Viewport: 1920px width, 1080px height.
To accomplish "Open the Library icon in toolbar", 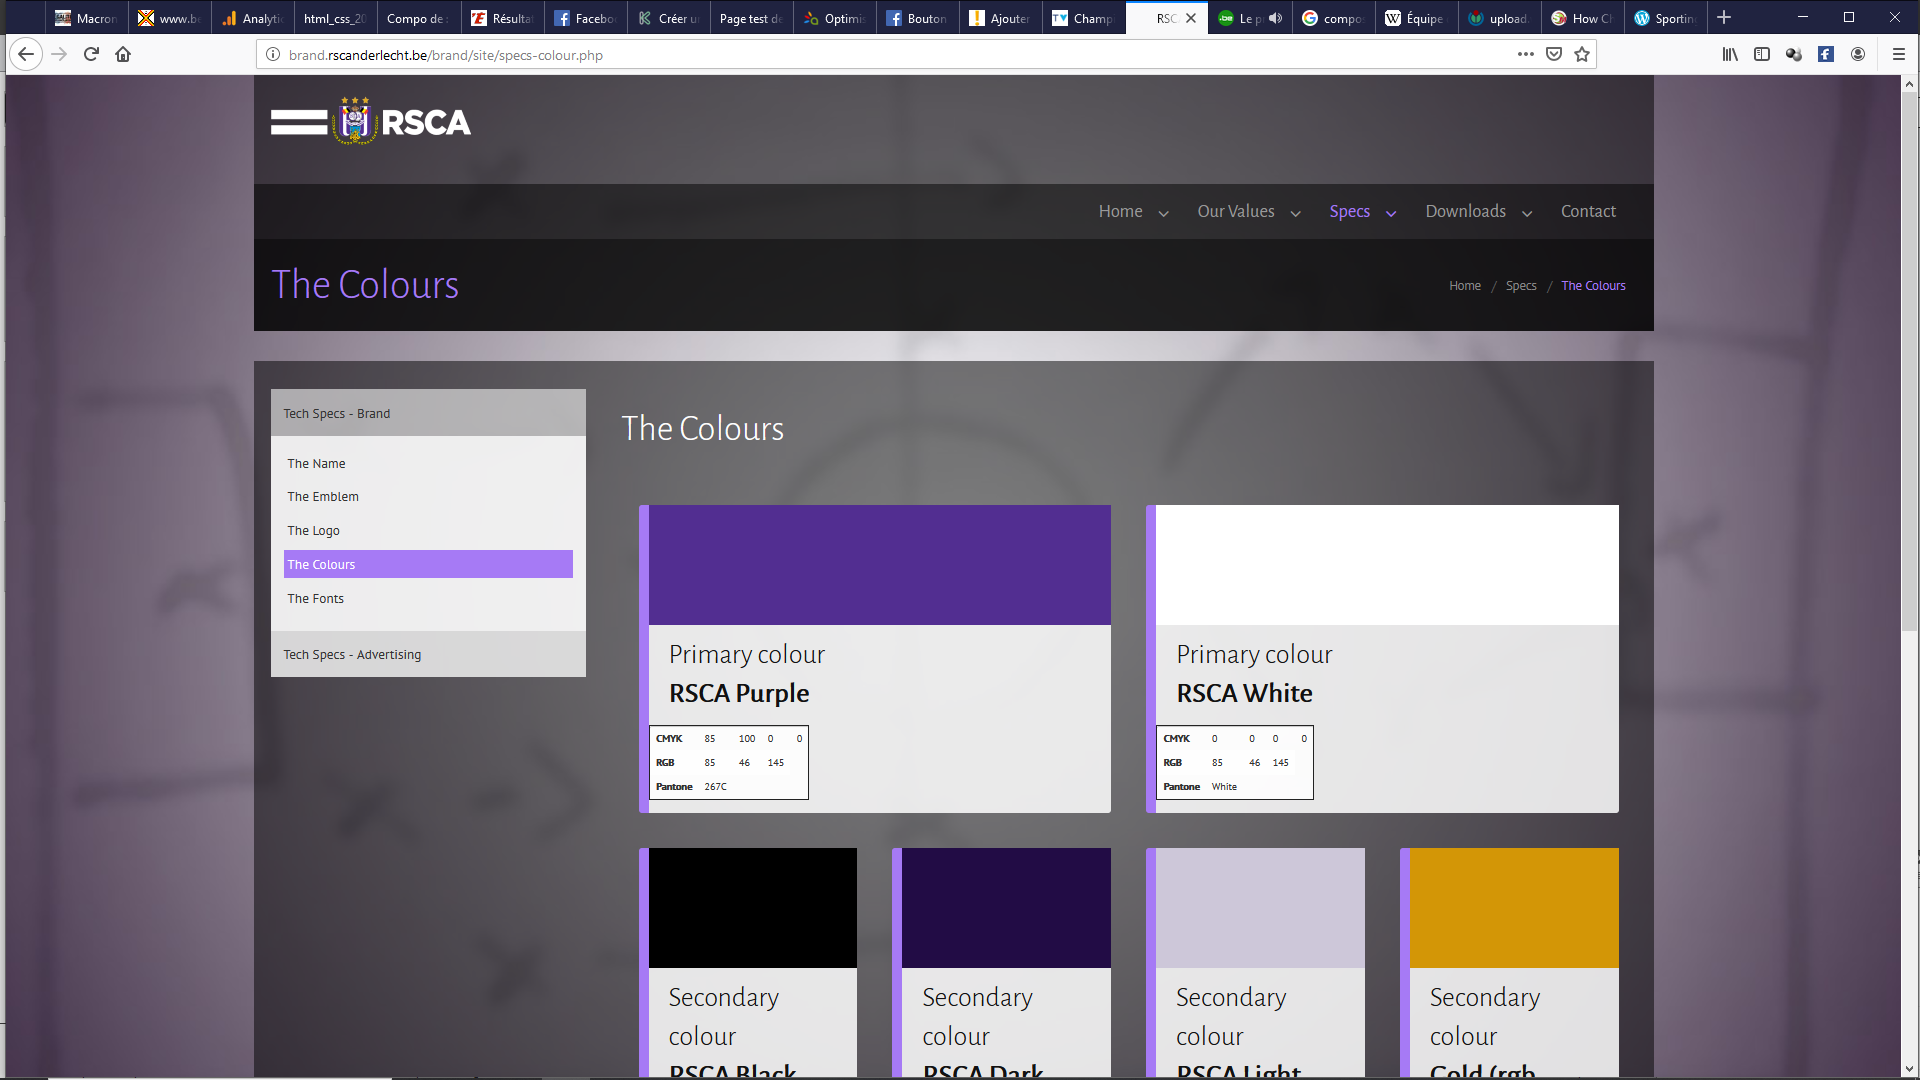I will (x=1730, y=54).
